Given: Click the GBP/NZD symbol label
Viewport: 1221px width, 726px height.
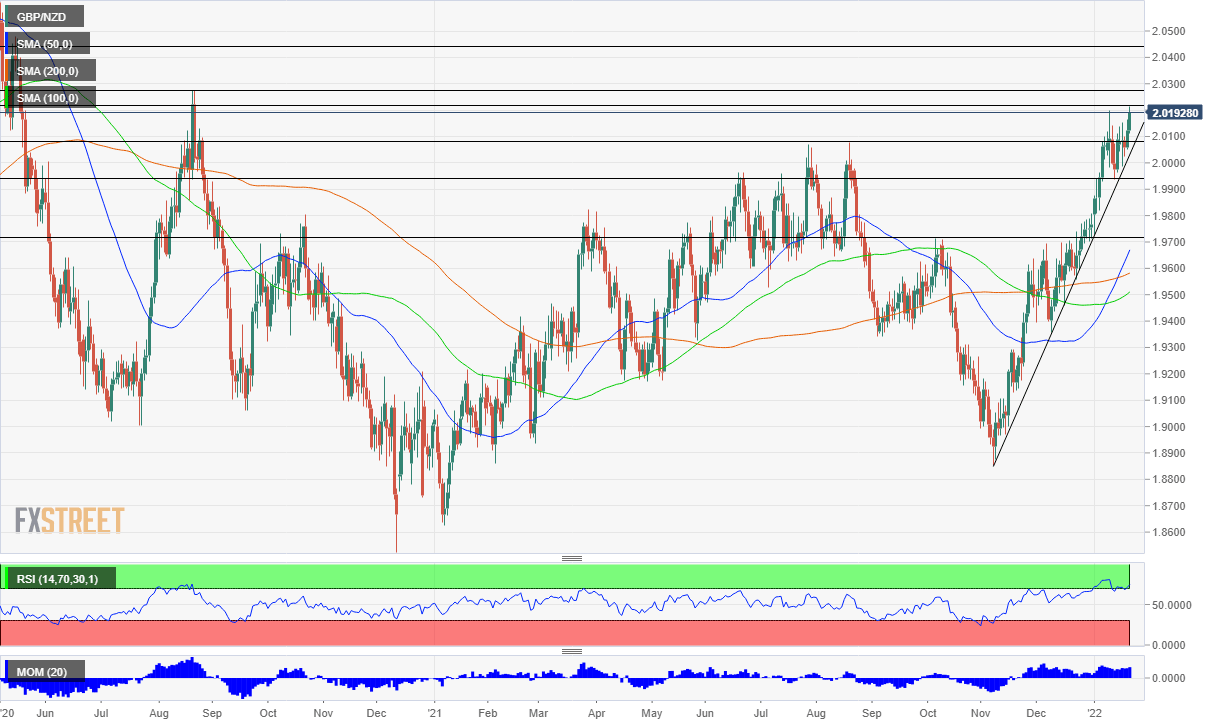Looking at the screenshot, I should (42, 17).
